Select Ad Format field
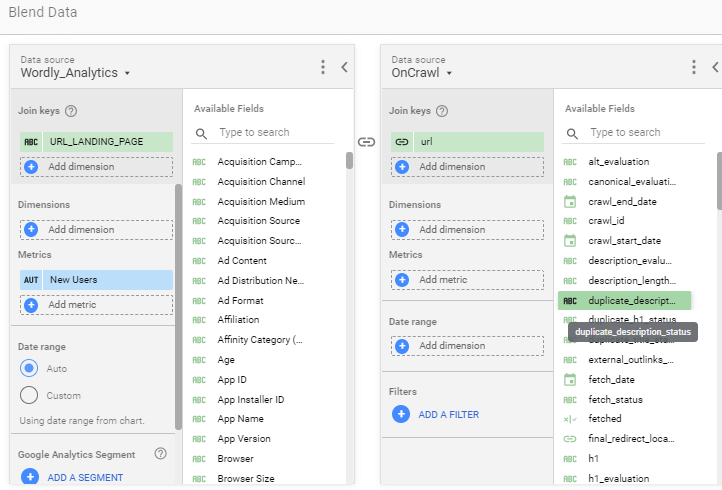Viewport: 722px width, 490px height. [x=240, y=301]
